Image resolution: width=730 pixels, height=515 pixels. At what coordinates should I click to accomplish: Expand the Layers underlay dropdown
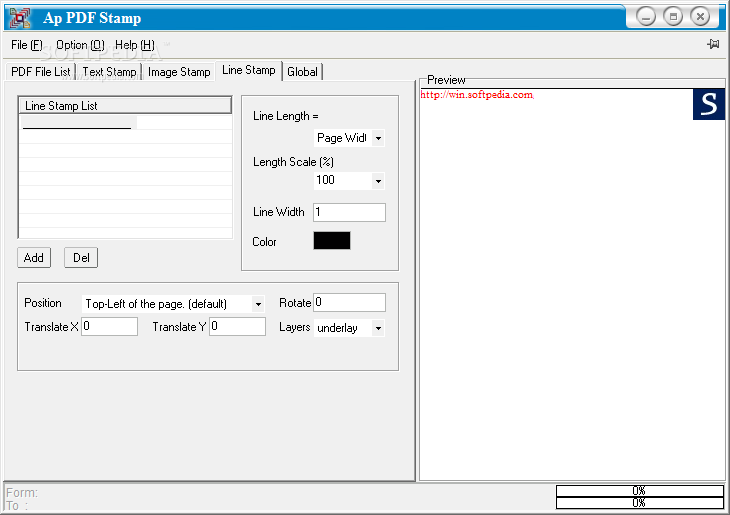tap(378, 328)
